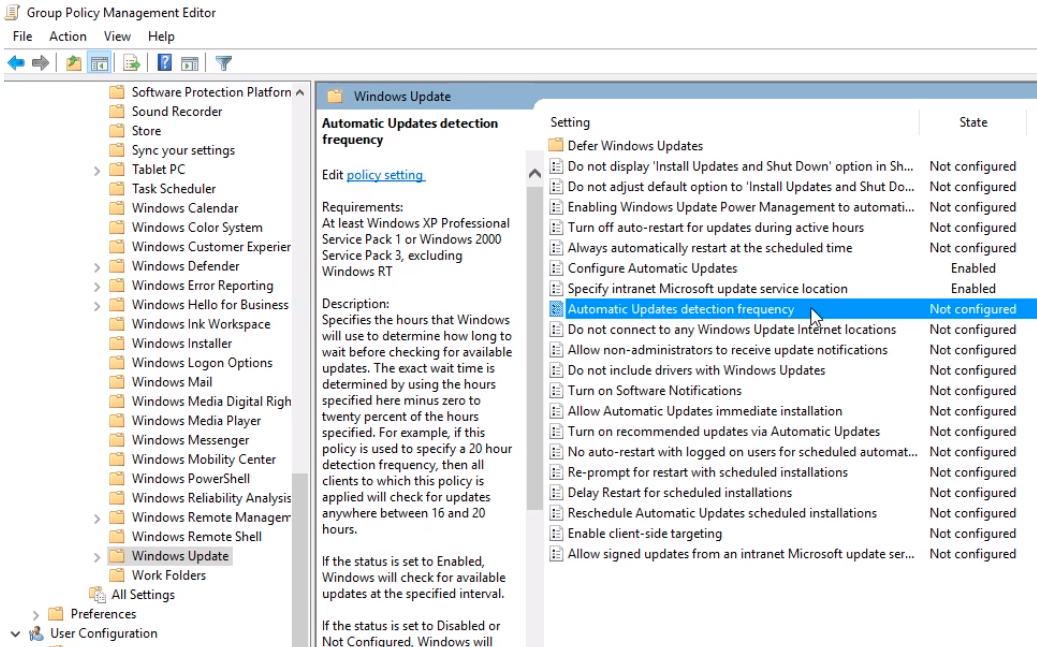The height and width of the screenshot is (647, 1037).
Task: Click the Defer Windows Updates folder icon
Action: point(556,145)
